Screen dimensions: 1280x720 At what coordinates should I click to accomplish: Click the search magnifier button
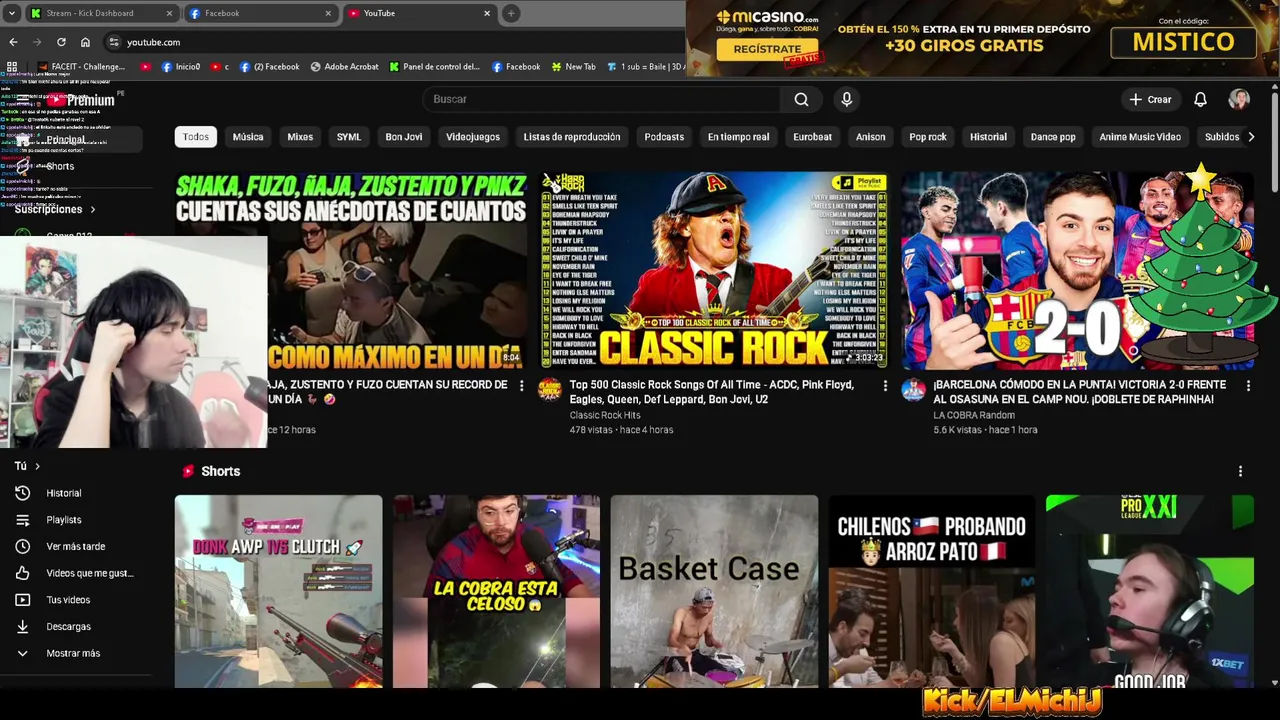click(801, 99)
